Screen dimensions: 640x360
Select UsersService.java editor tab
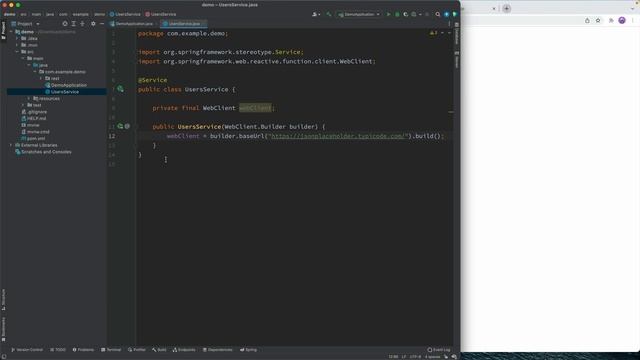click(184, 24)
